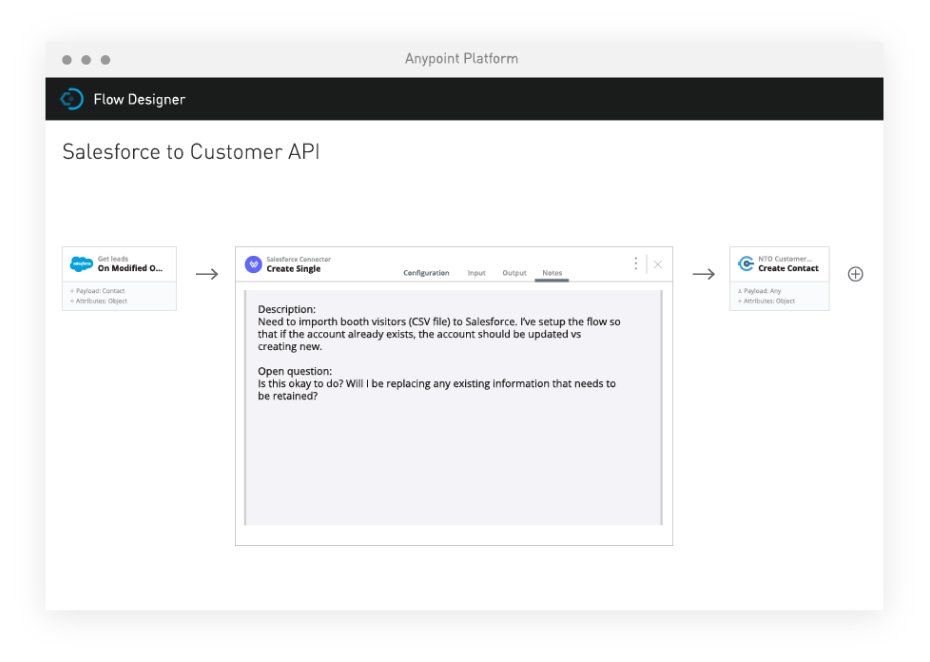The height and width of the screenshot is (662, 930).
Task: Click 'Attributes: Object' on the Get leads card
Action: pyautogui.click(x=101, y=301)
